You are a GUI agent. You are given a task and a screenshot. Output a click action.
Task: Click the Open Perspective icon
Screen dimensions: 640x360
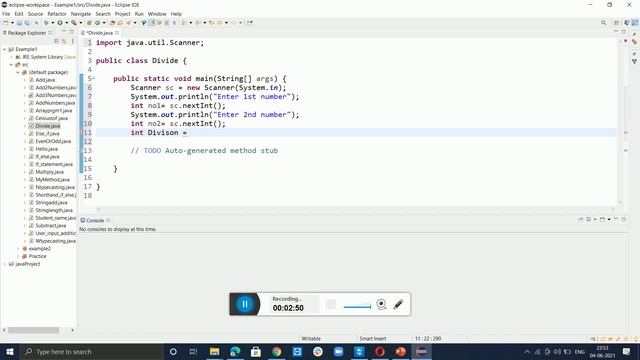(x=616, y=23)
